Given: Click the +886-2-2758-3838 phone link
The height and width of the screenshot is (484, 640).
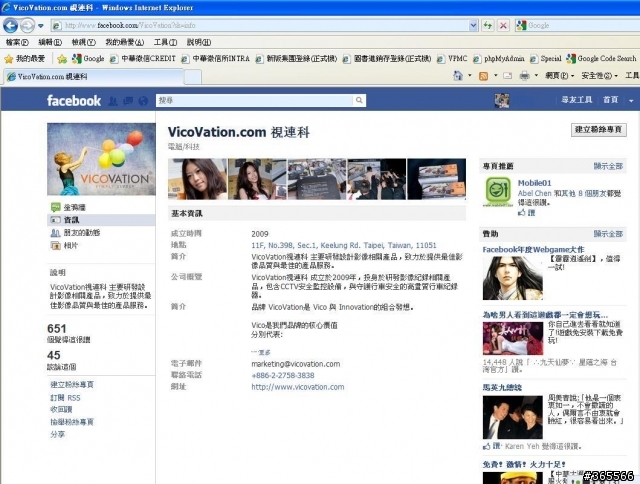Looking at the screenshot, I should 283,375.
